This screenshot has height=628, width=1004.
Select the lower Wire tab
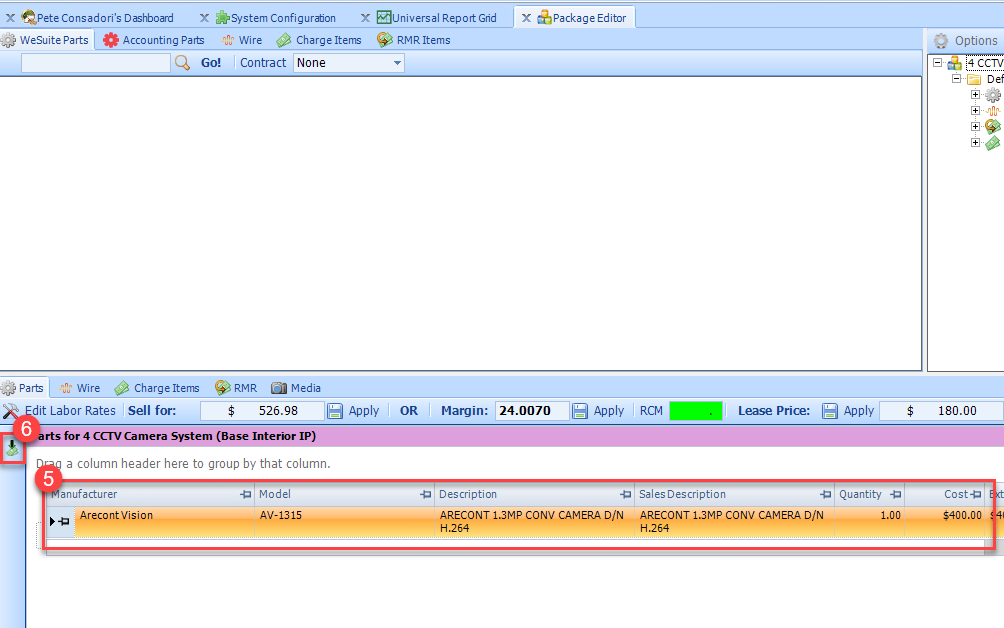[79, 388]
